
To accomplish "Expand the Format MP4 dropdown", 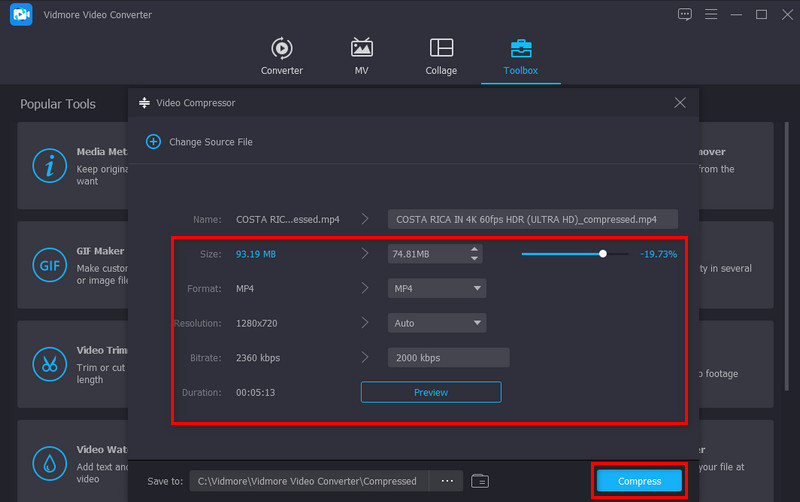I will (437, 289).
